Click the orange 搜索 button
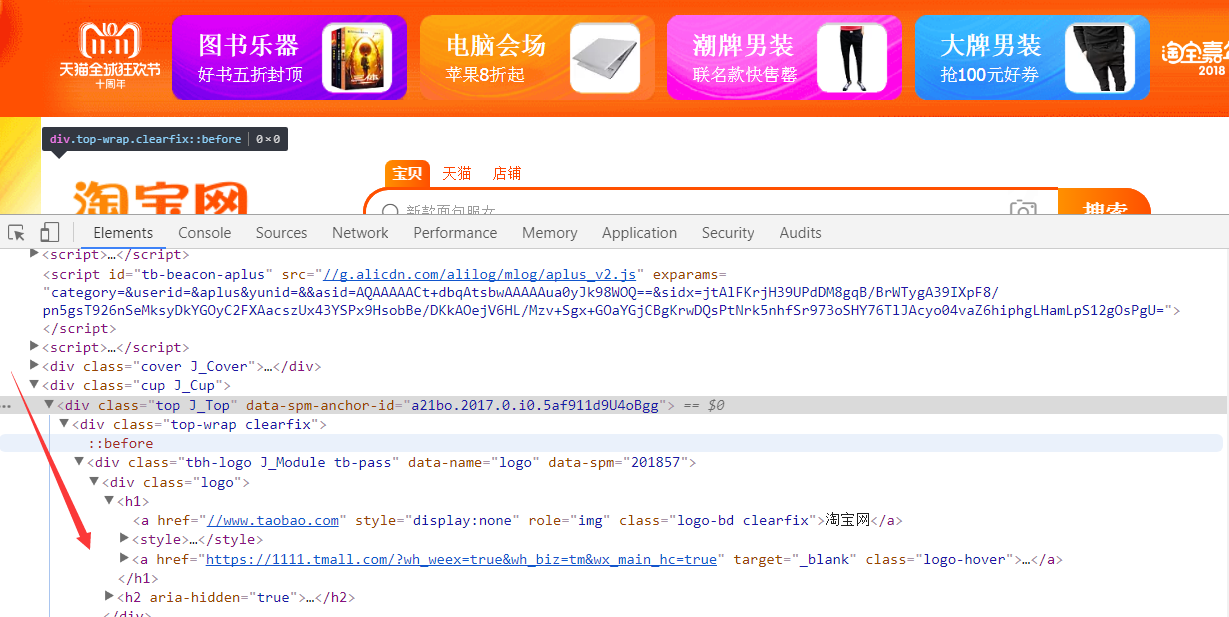Image resolution: width=1229 pixels, height=617 pixels. click(x=1105, y=203)
